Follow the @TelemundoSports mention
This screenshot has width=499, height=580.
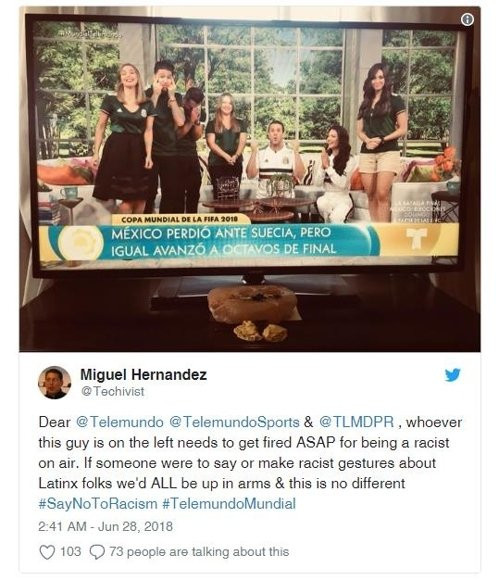coord(234,422)
